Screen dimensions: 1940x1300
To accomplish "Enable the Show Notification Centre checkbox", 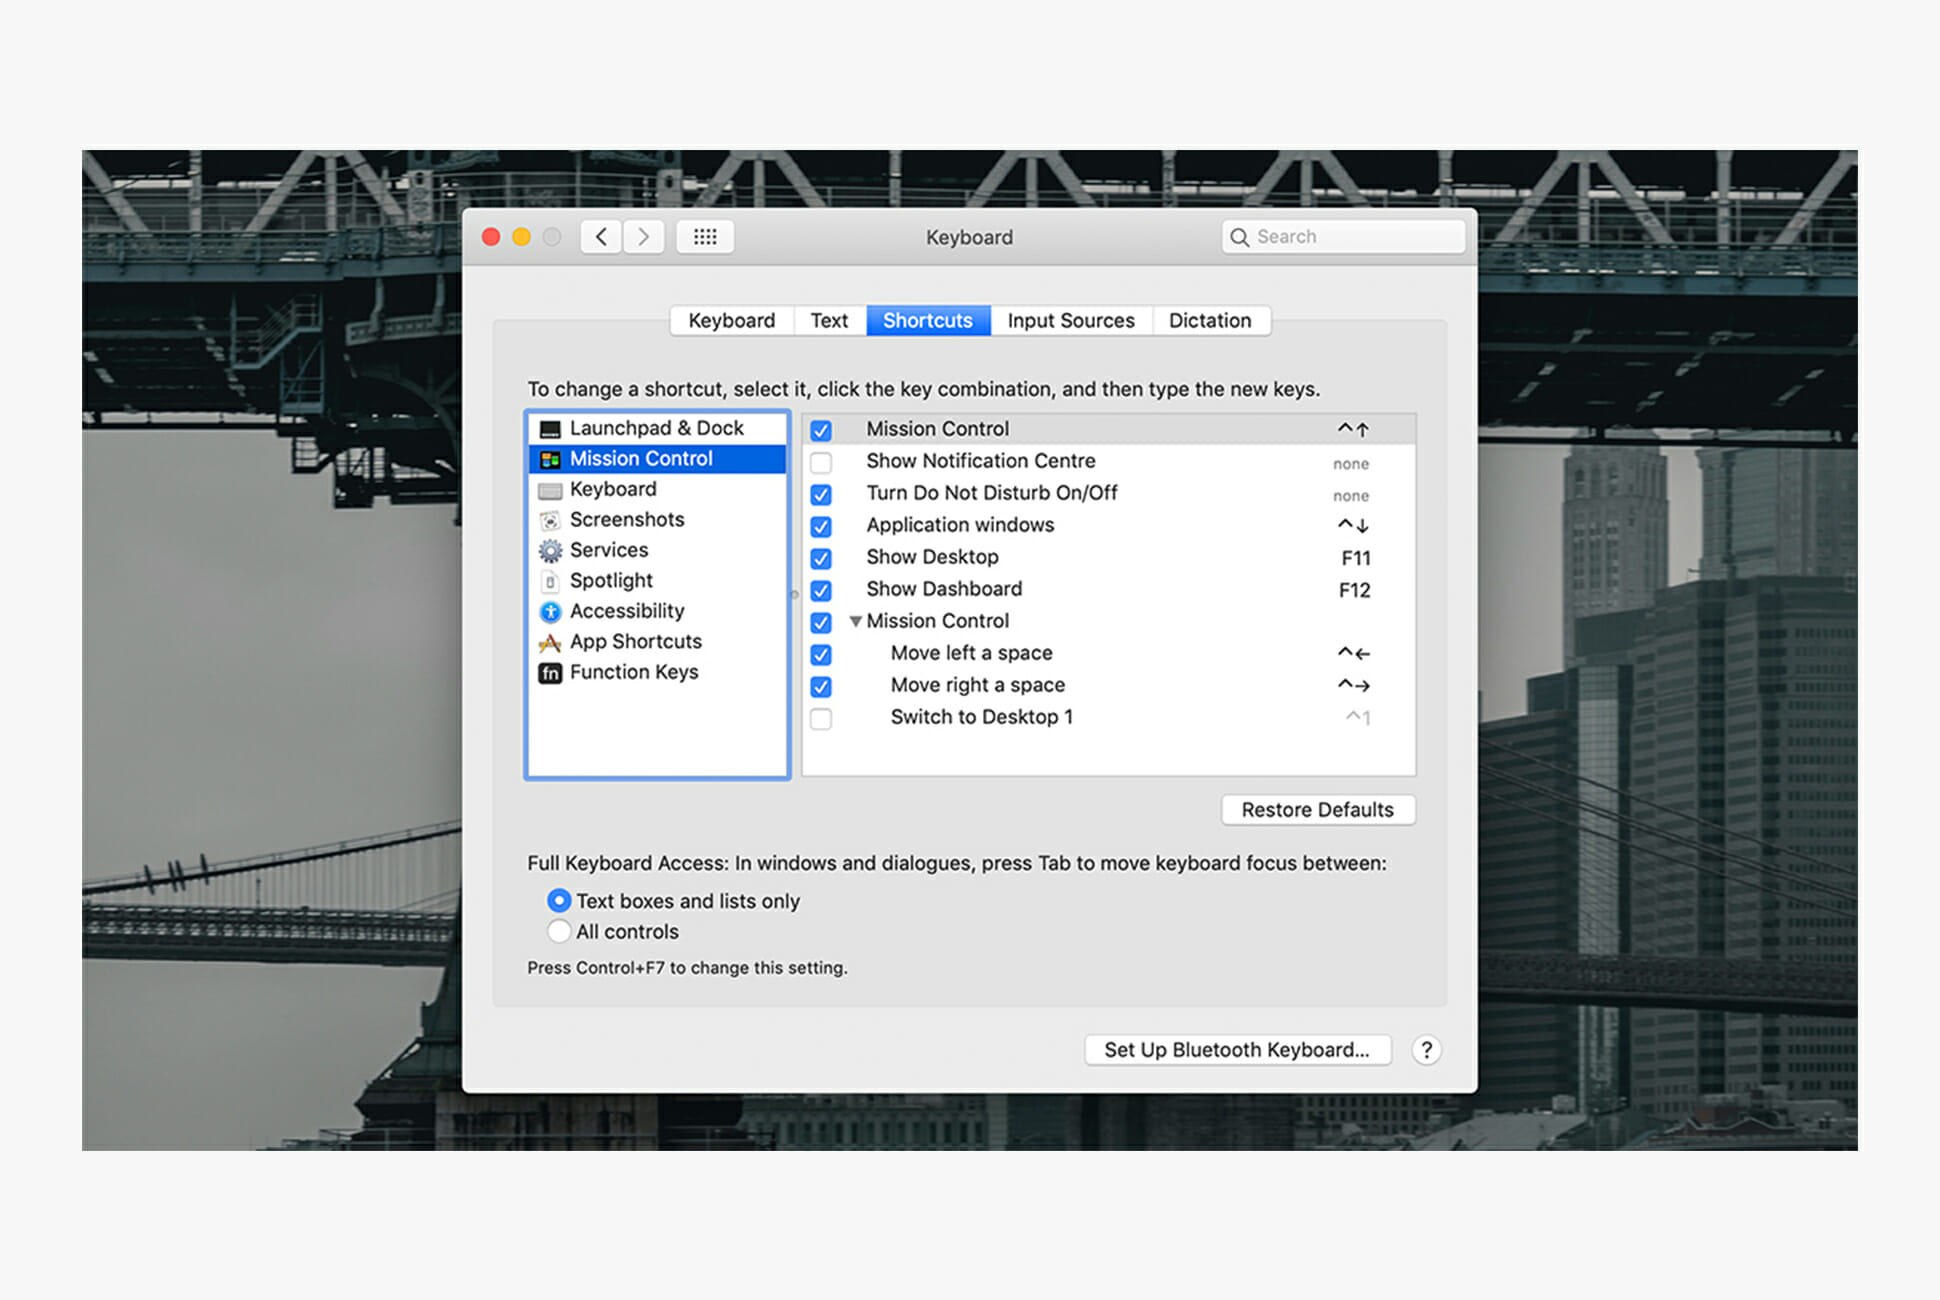I will click(x=821, y=462).
